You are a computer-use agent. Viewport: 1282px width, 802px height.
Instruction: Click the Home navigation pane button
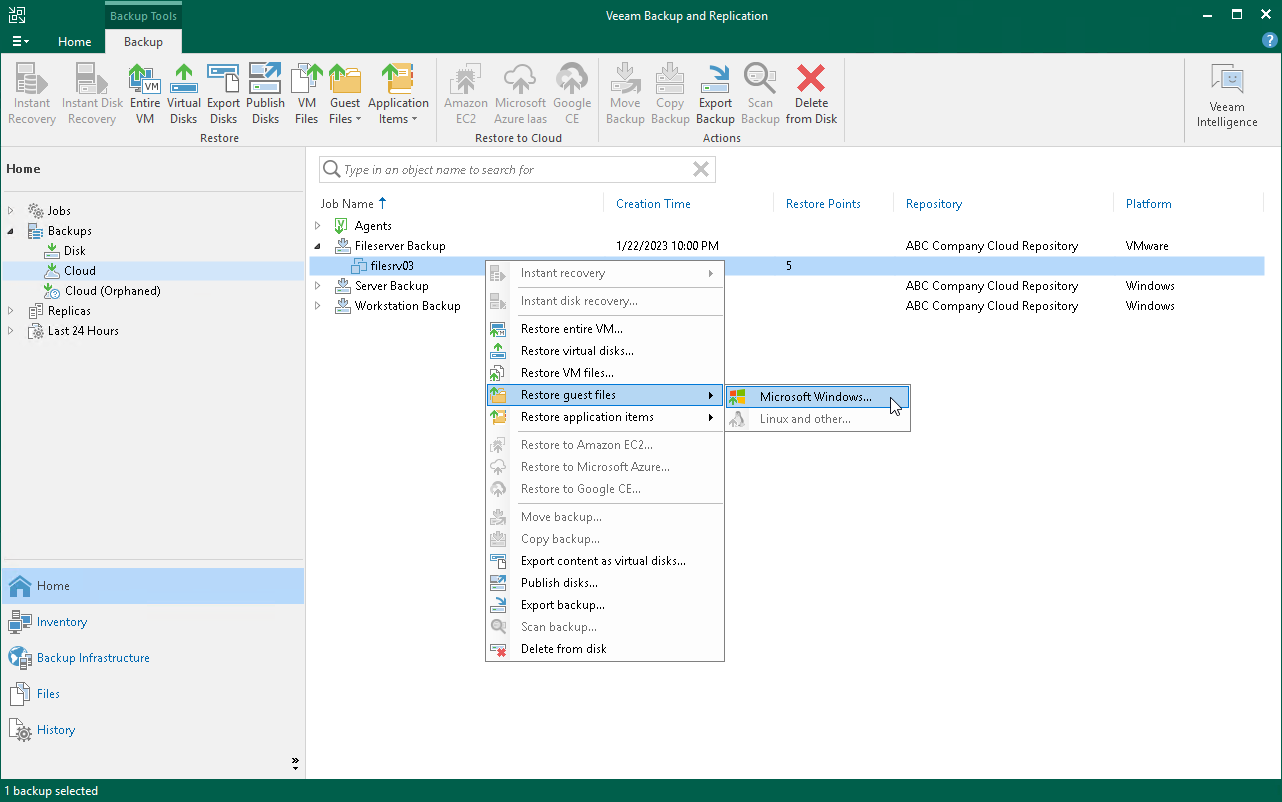pos(152,586)
